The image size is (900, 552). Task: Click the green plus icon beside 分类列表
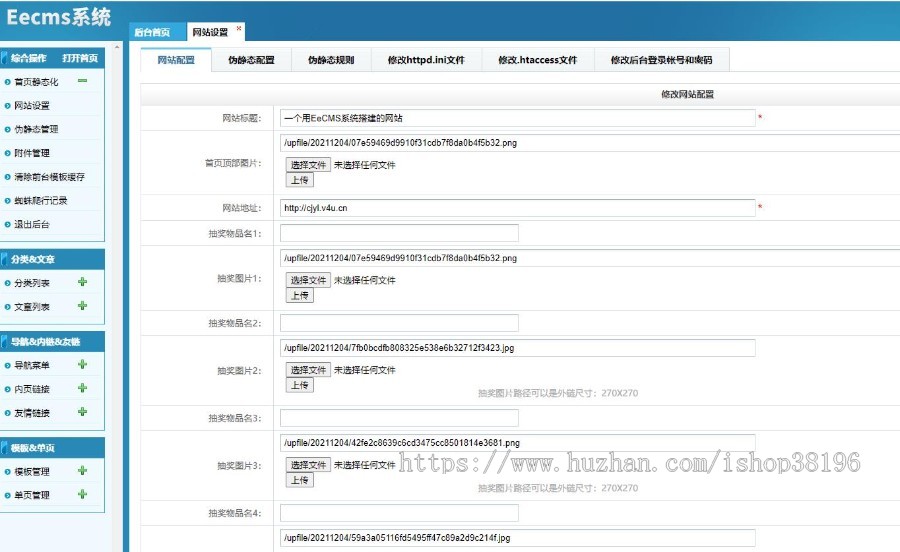pyautogui.click(x=83, y=282)
